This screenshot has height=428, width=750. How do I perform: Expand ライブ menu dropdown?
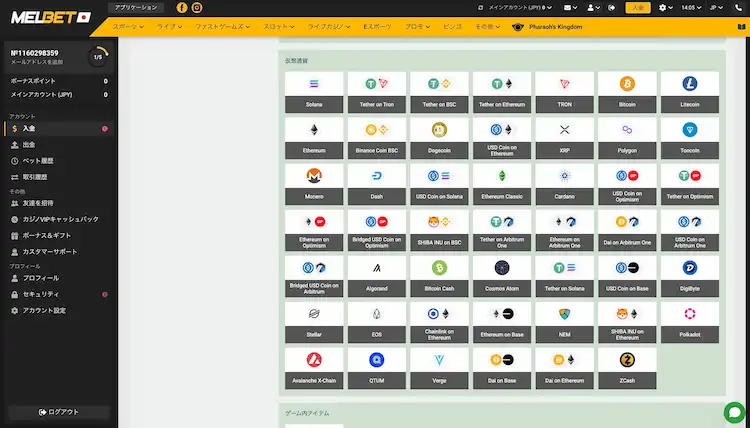(x=169, y=27)
